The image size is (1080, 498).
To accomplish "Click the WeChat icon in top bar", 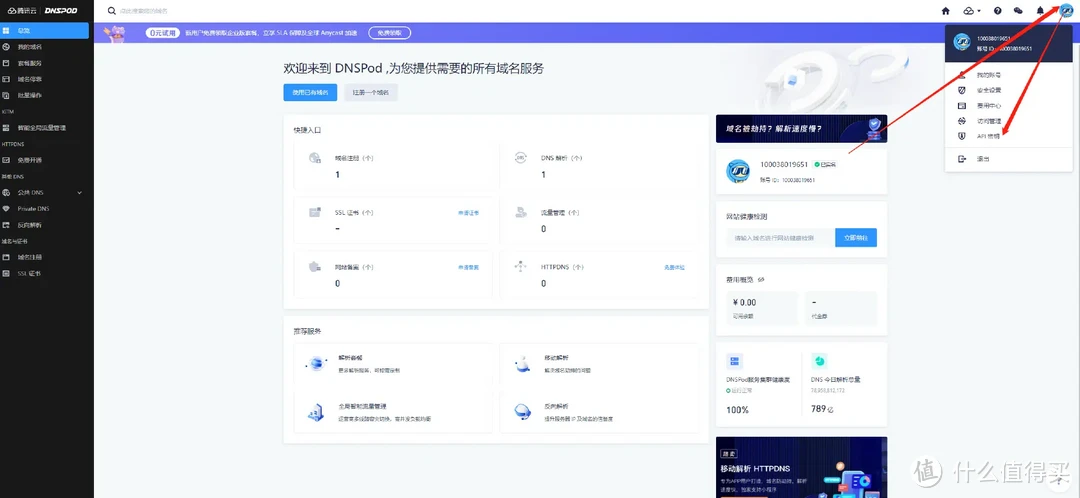I will [1018, 11].
